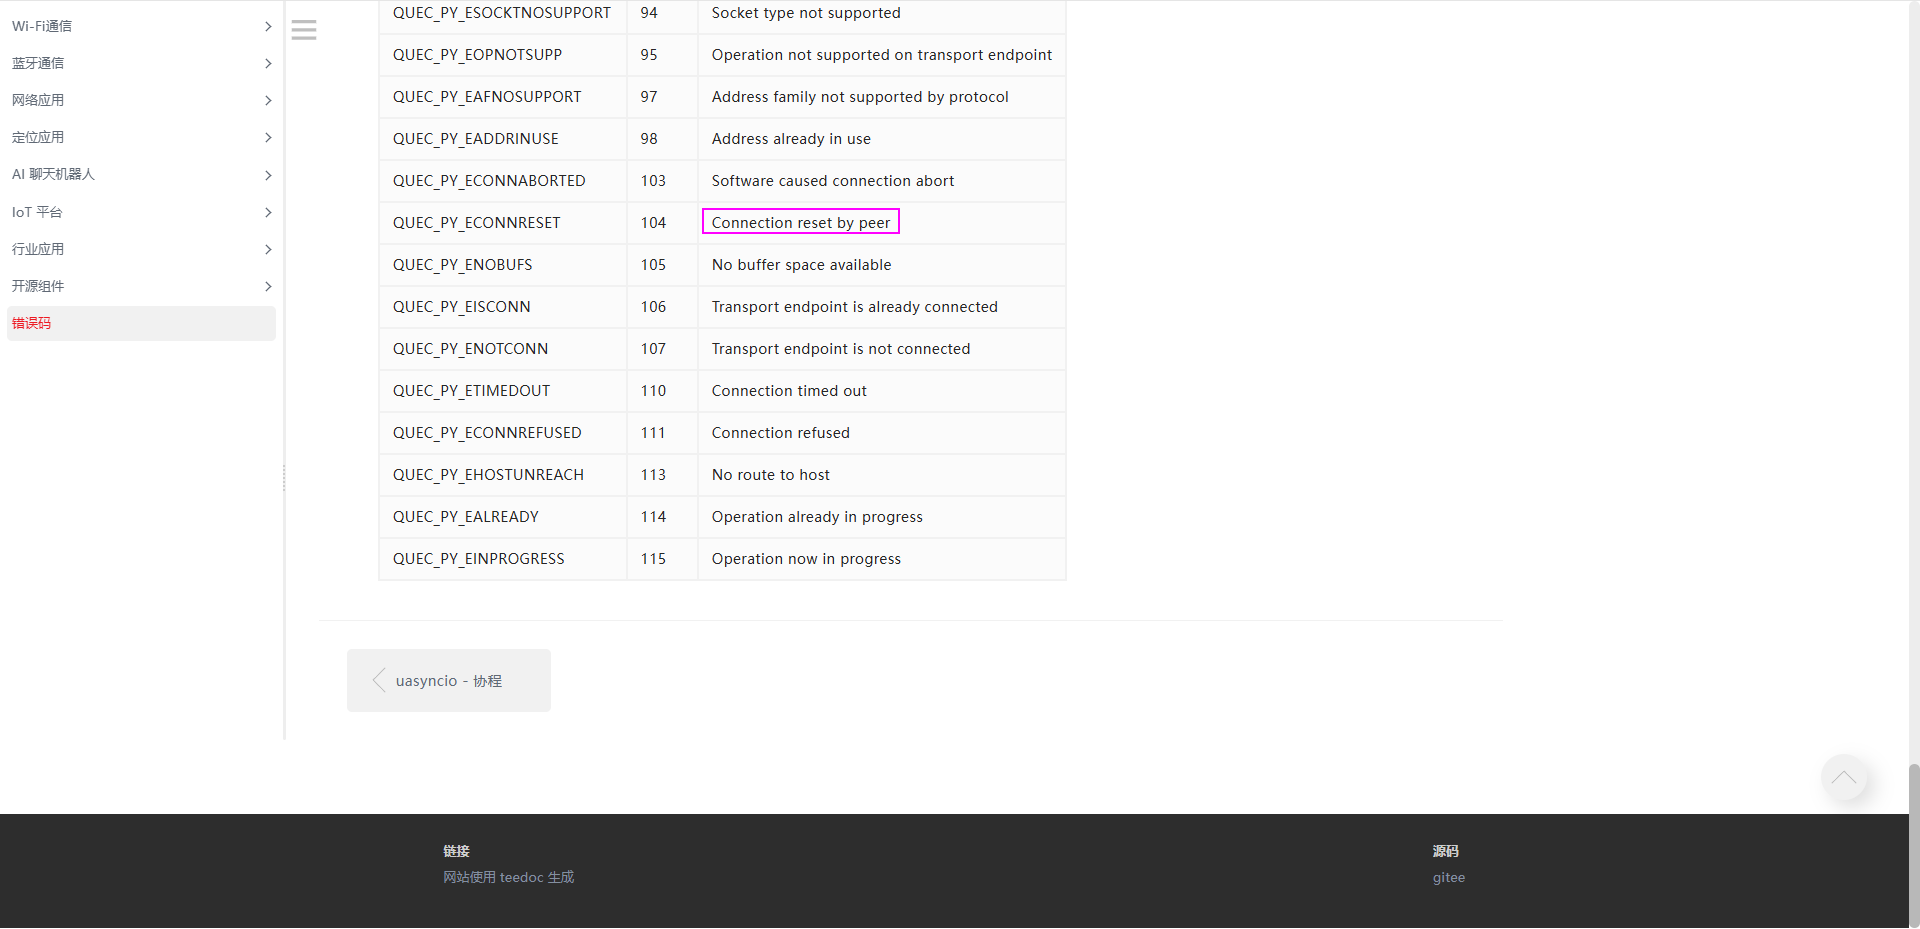Click the QUEC_PY_ECONNREFUSED error name
1920x929 pixels.
486,433
